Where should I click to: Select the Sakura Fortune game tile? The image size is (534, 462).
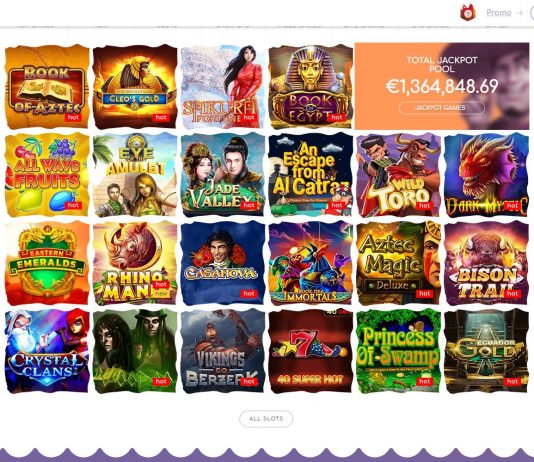(223, 87)
